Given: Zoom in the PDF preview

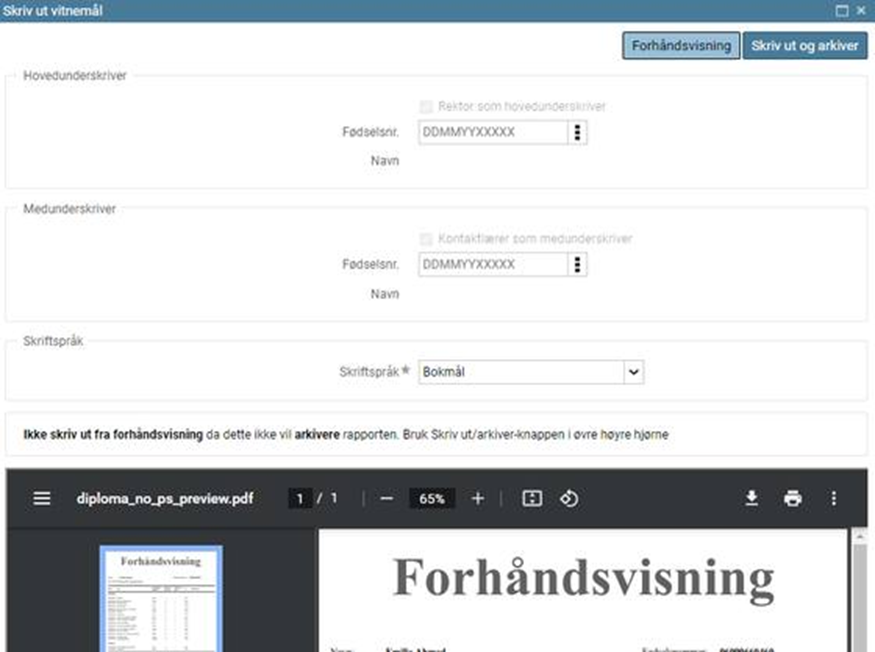Looking at the screenshot, I should pyautogui.click(x=477, y=498).
